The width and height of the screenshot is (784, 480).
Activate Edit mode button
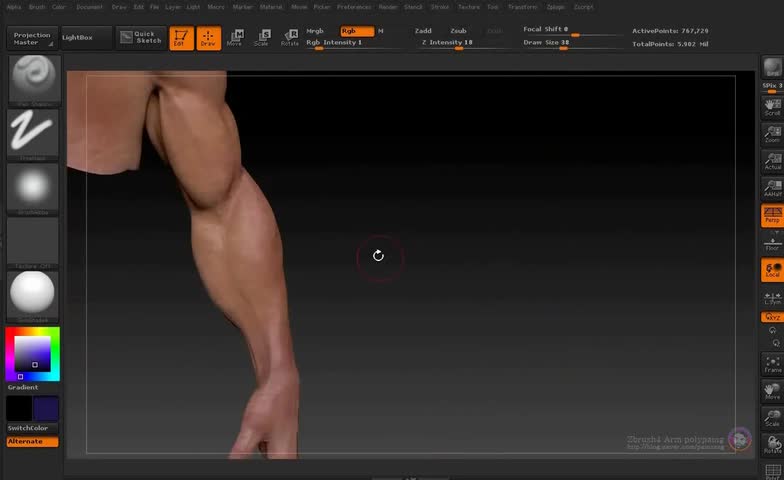(x=181, y=38)
